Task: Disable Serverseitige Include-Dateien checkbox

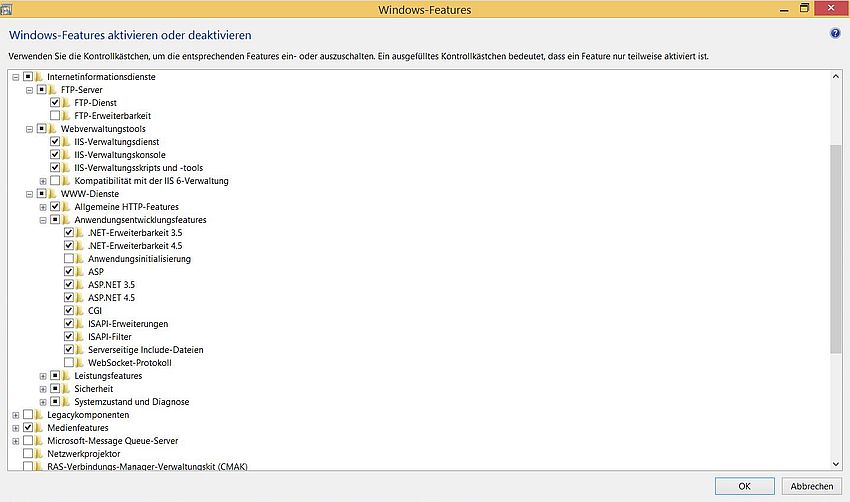Action: 69,350
